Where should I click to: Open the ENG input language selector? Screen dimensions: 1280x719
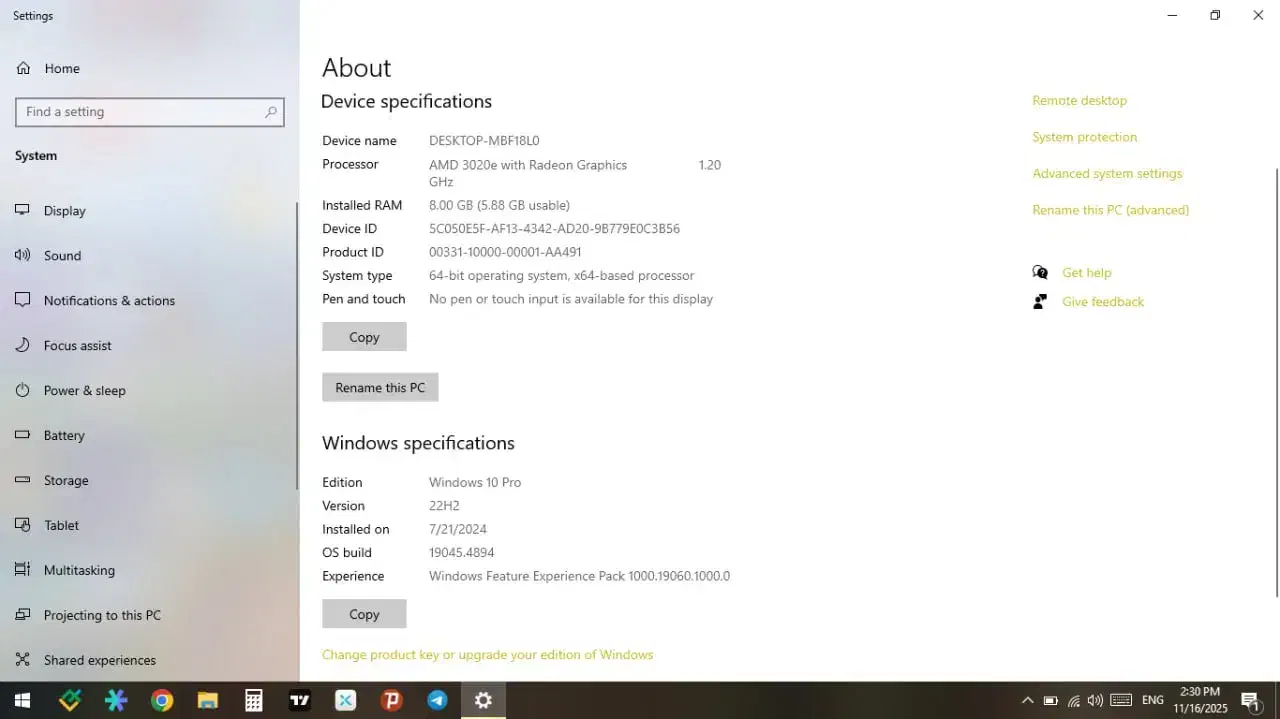pos(1153,700)
